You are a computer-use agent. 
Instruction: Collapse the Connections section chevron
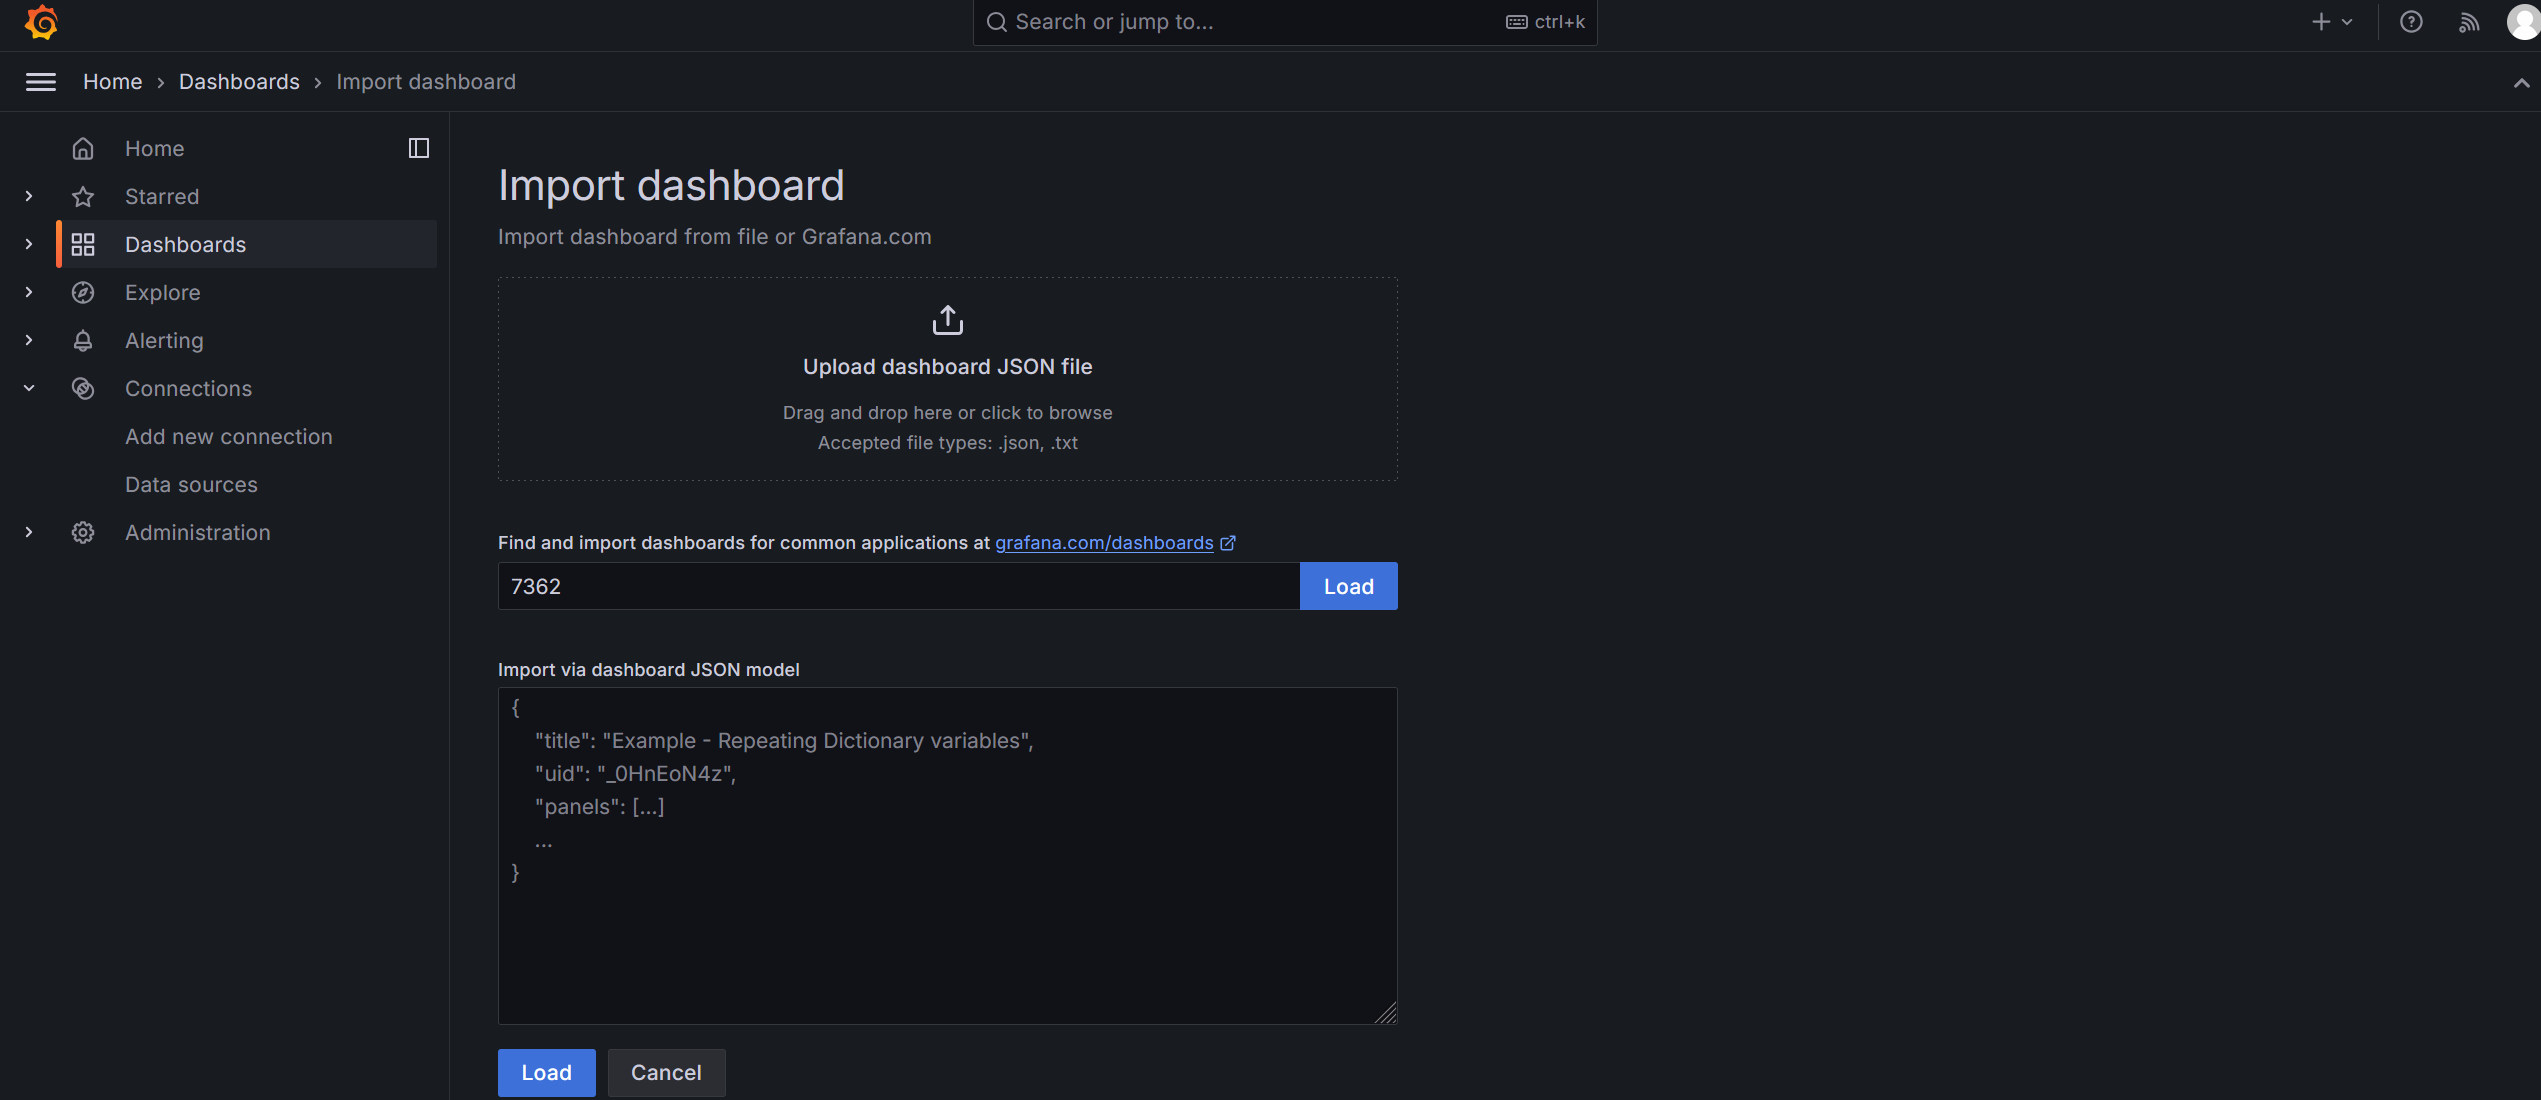point(29,388)
